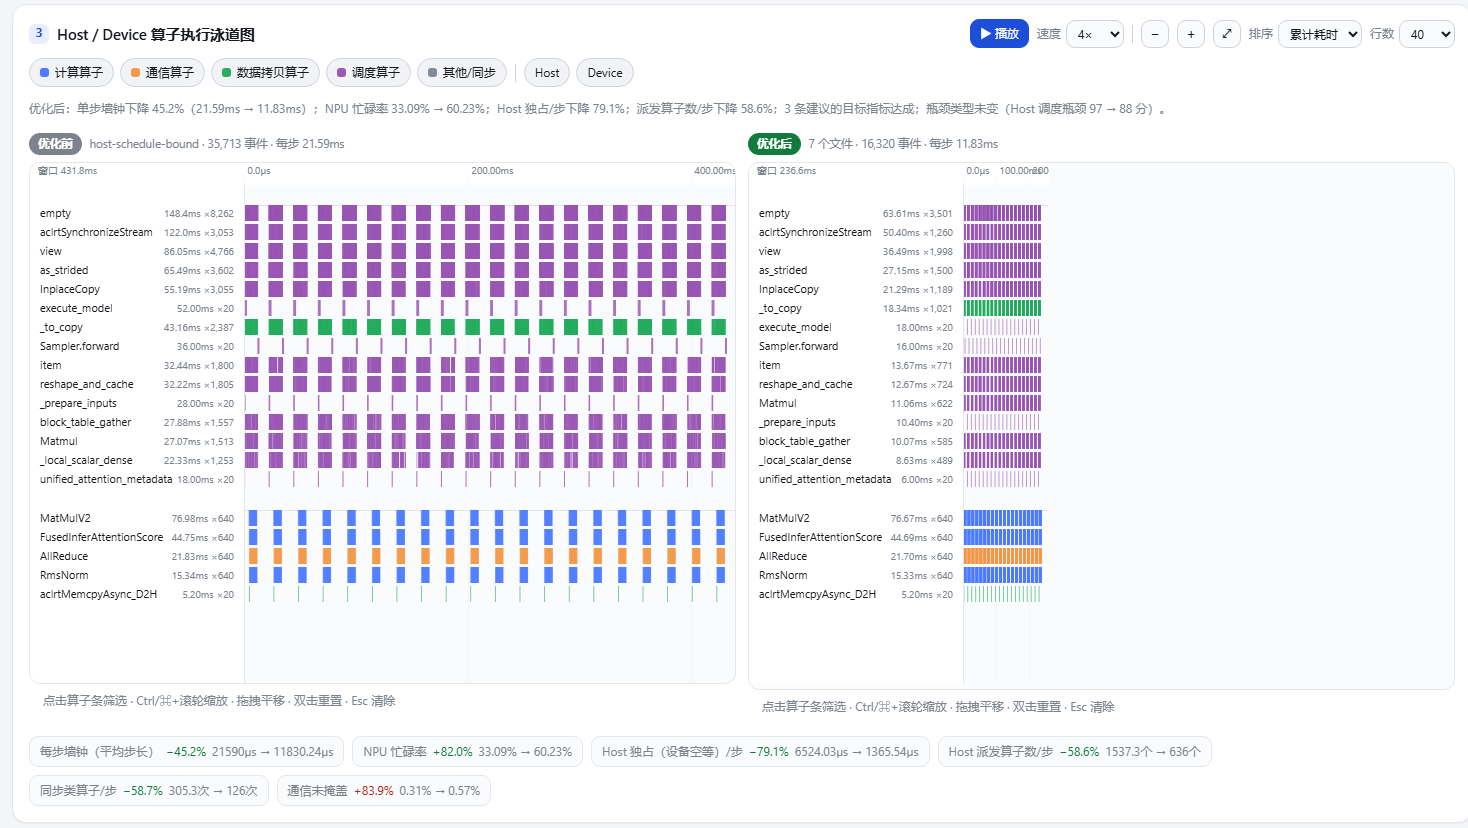Select the MatMulV2 row in the 优化前 panel
Viewport: 1468px width, 828px height.
pos(383,518)
